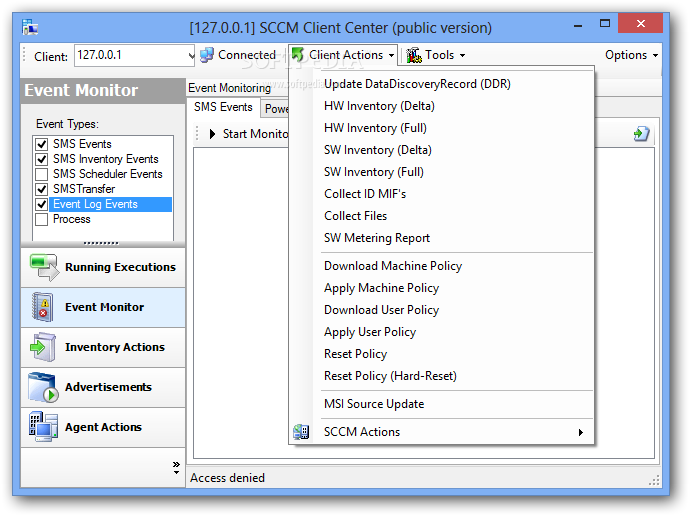Select Update DataDiscoveryRecord (DDR)
Screen dimensions: 690x516
coord(417,84)
